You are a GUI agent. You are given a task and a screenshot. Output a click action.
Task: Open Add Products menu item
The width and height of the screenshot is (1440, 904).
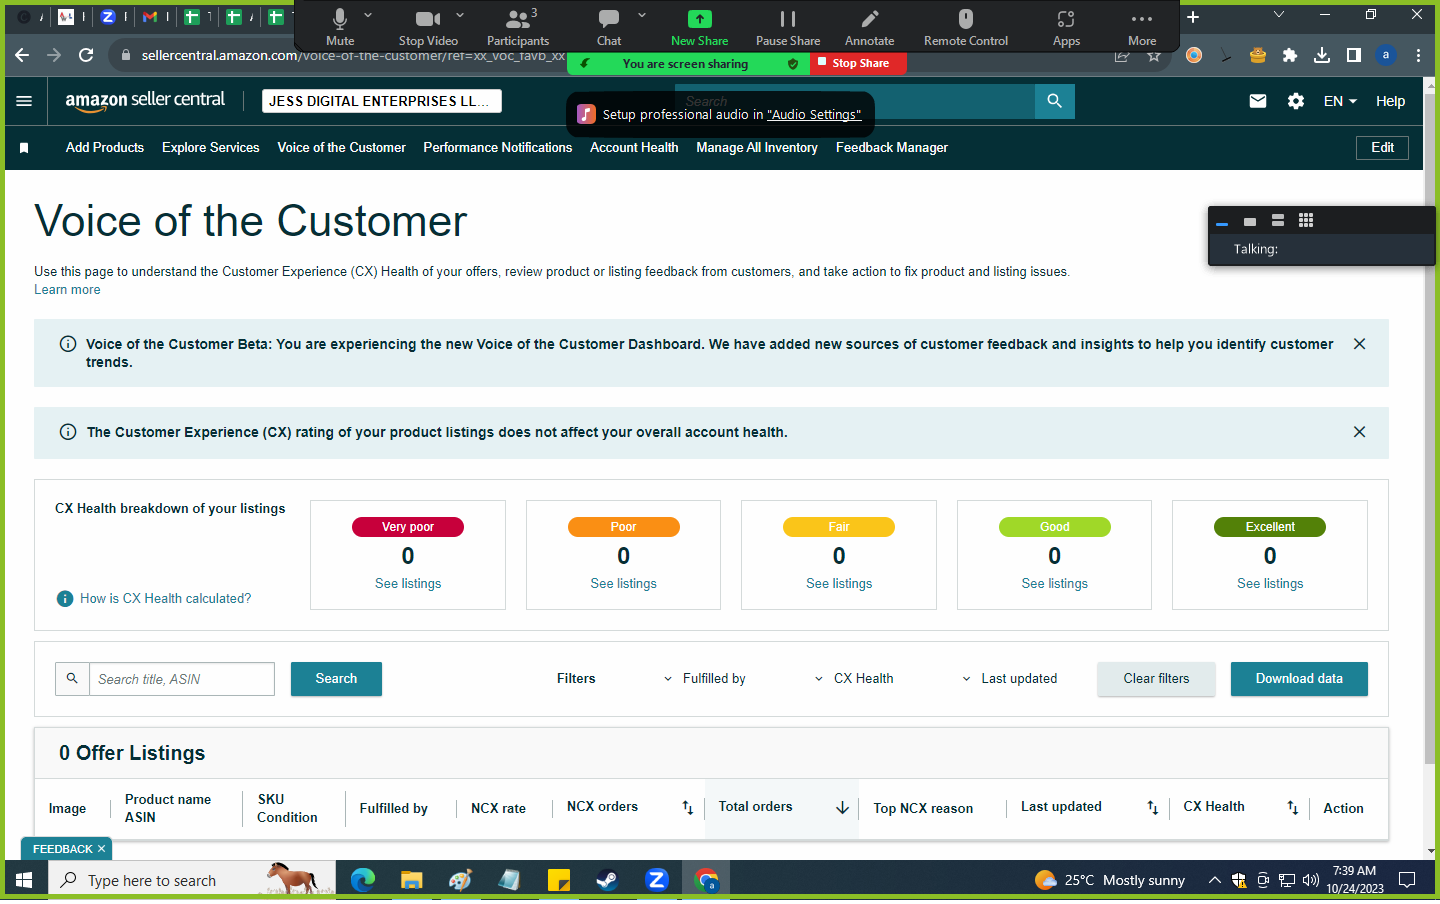point(105,148)
